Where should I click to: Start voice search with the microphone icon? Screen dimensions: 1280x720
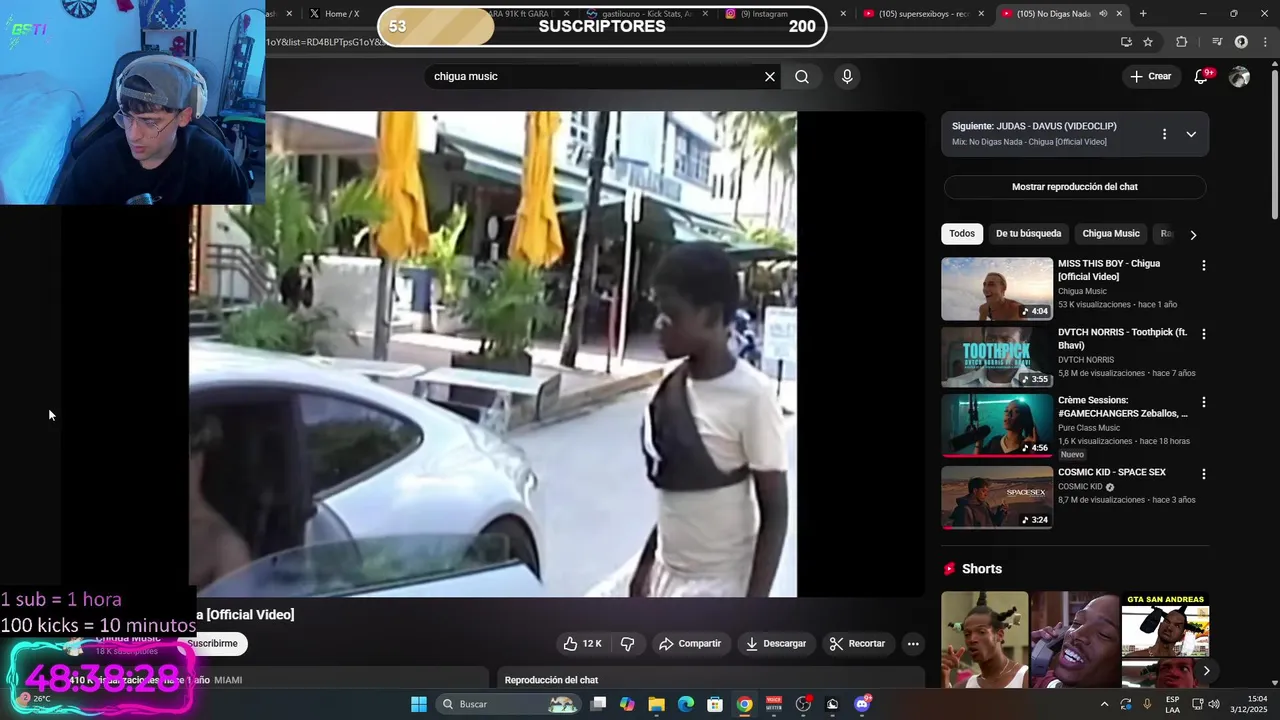pos(847,77)
